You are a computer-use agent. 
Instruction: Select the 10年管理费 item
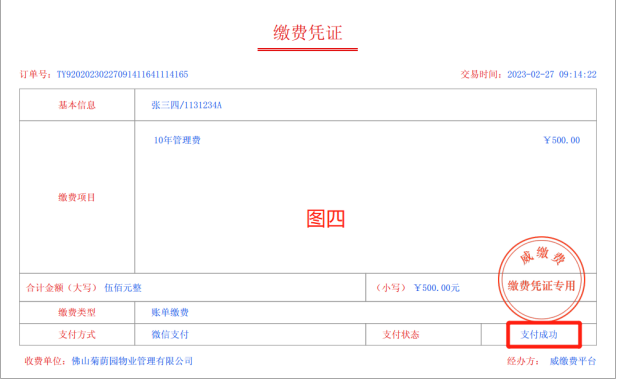pyautogui.click(x=177, y=140)
